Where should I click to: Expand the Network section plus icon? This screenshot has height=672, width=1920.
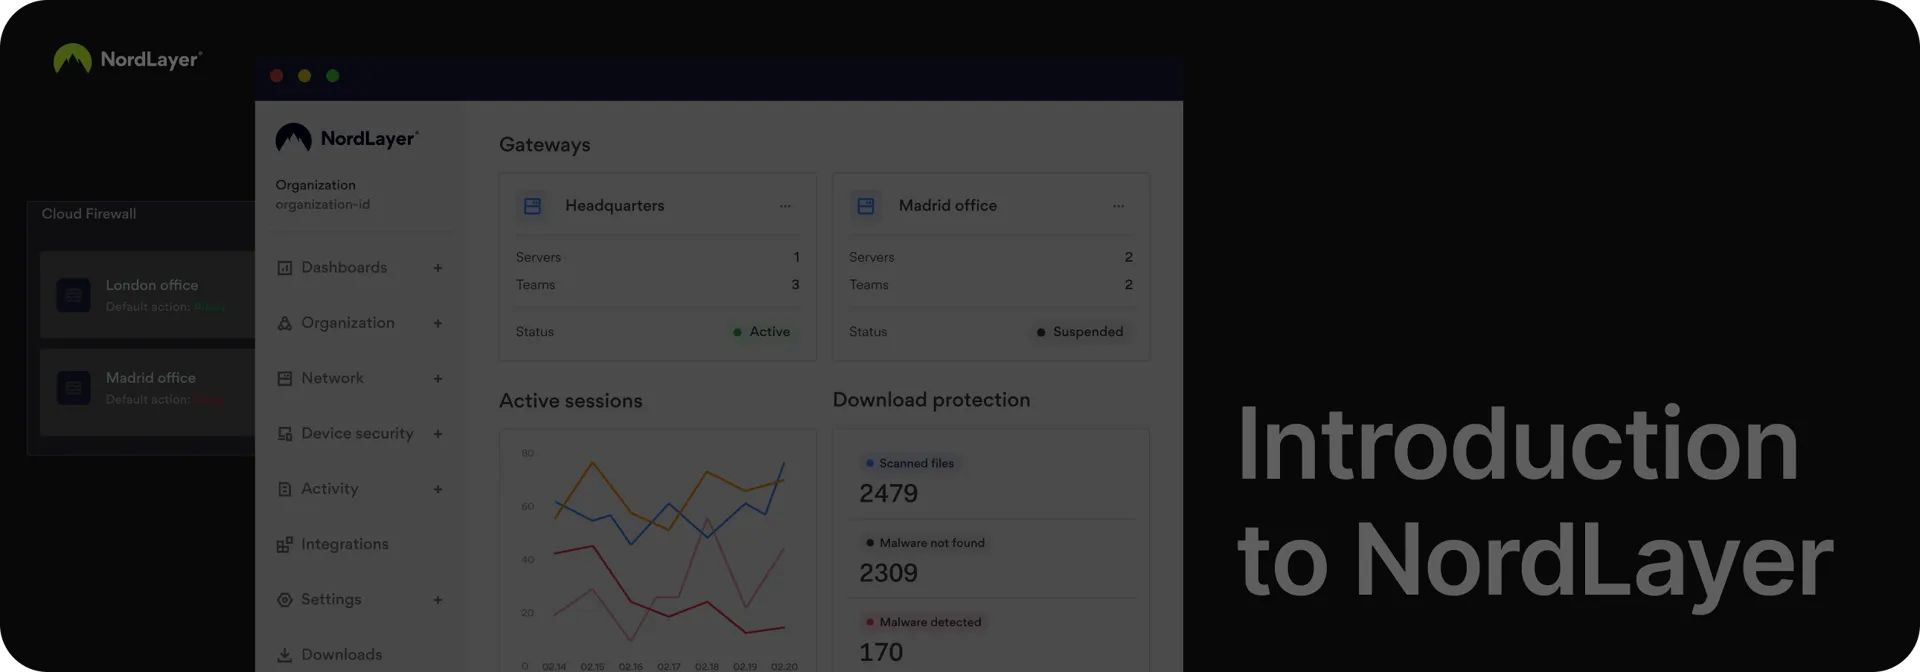437,379
